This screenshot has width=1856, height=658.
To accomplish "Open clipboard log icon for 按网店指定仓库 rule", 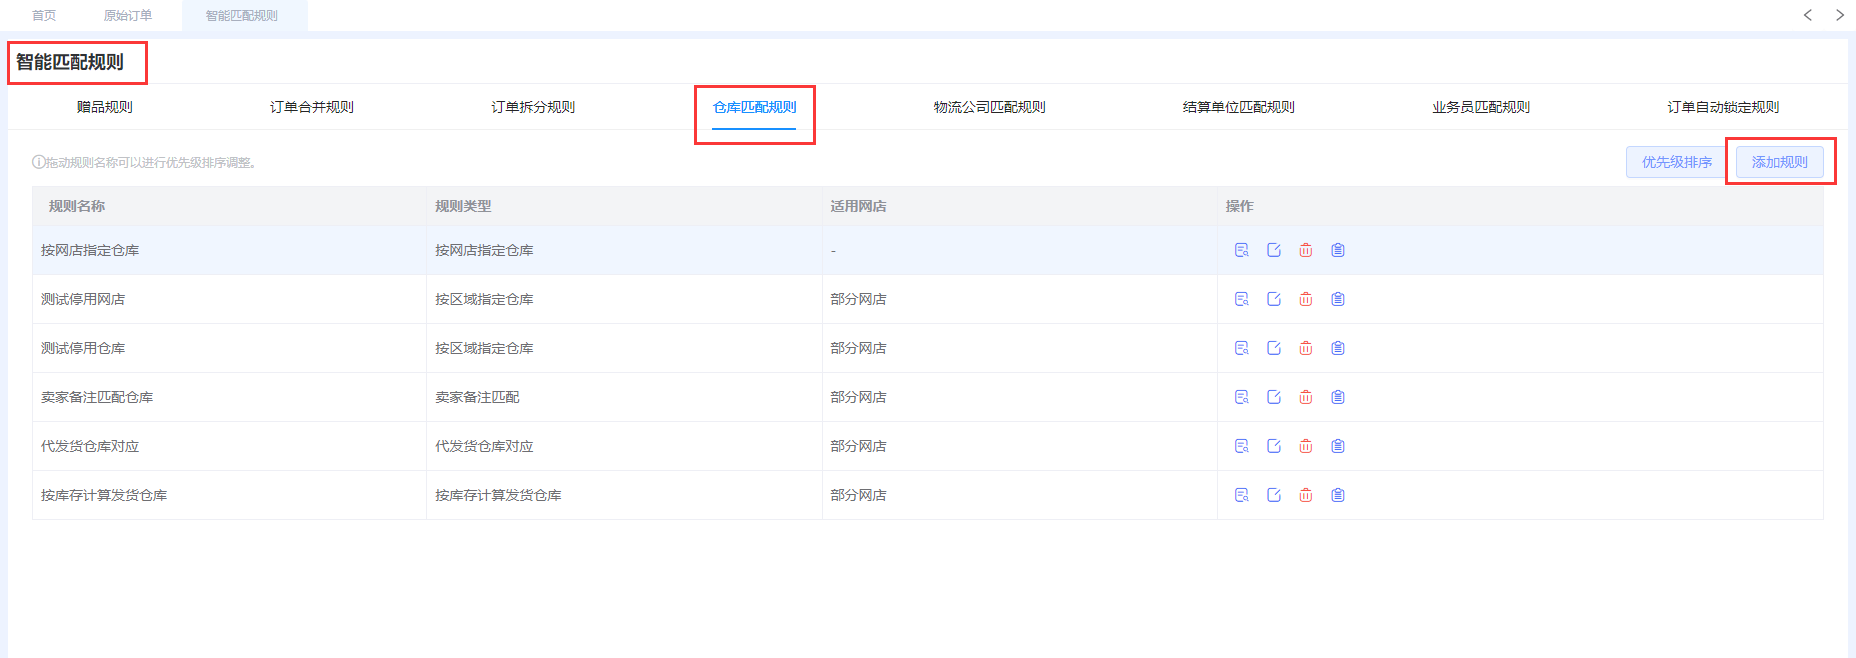I will [x=1338, y=250].
